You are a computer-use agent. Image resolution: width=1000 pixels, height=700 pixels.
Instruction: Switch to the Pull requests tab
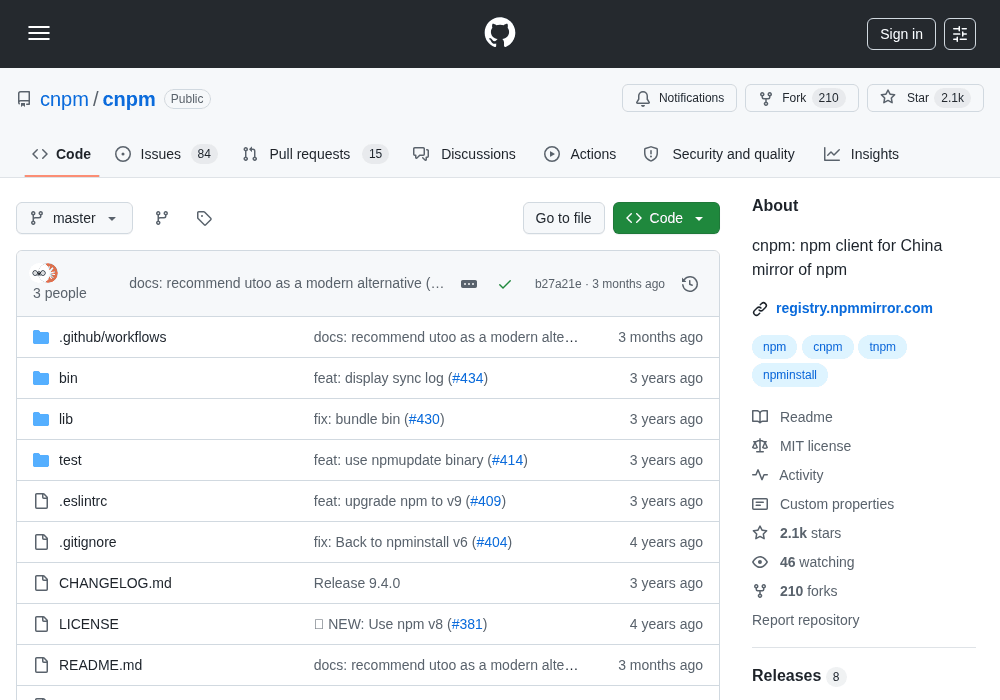(x=315, y=154)
